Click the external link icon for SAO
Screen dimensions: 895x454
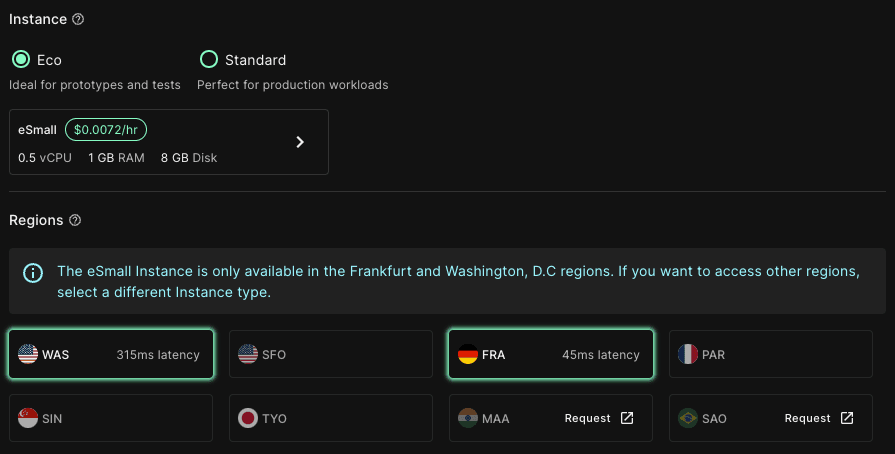click(x=847, y=418)
